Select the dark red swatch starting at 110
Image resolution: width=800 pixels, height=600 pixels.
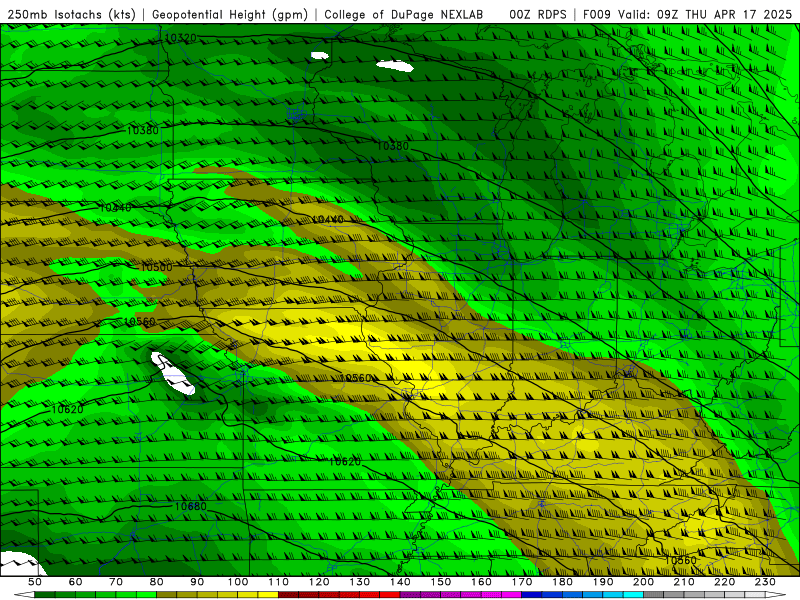[x=288, y=594]
